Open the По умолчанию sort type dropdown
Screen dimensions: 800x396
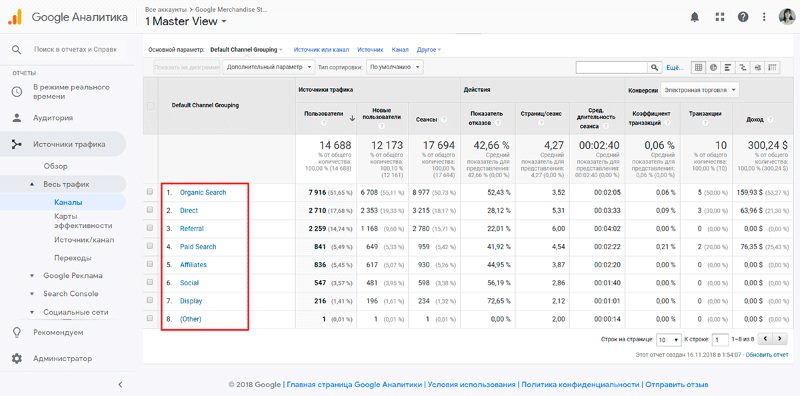(x=395, y=67)
